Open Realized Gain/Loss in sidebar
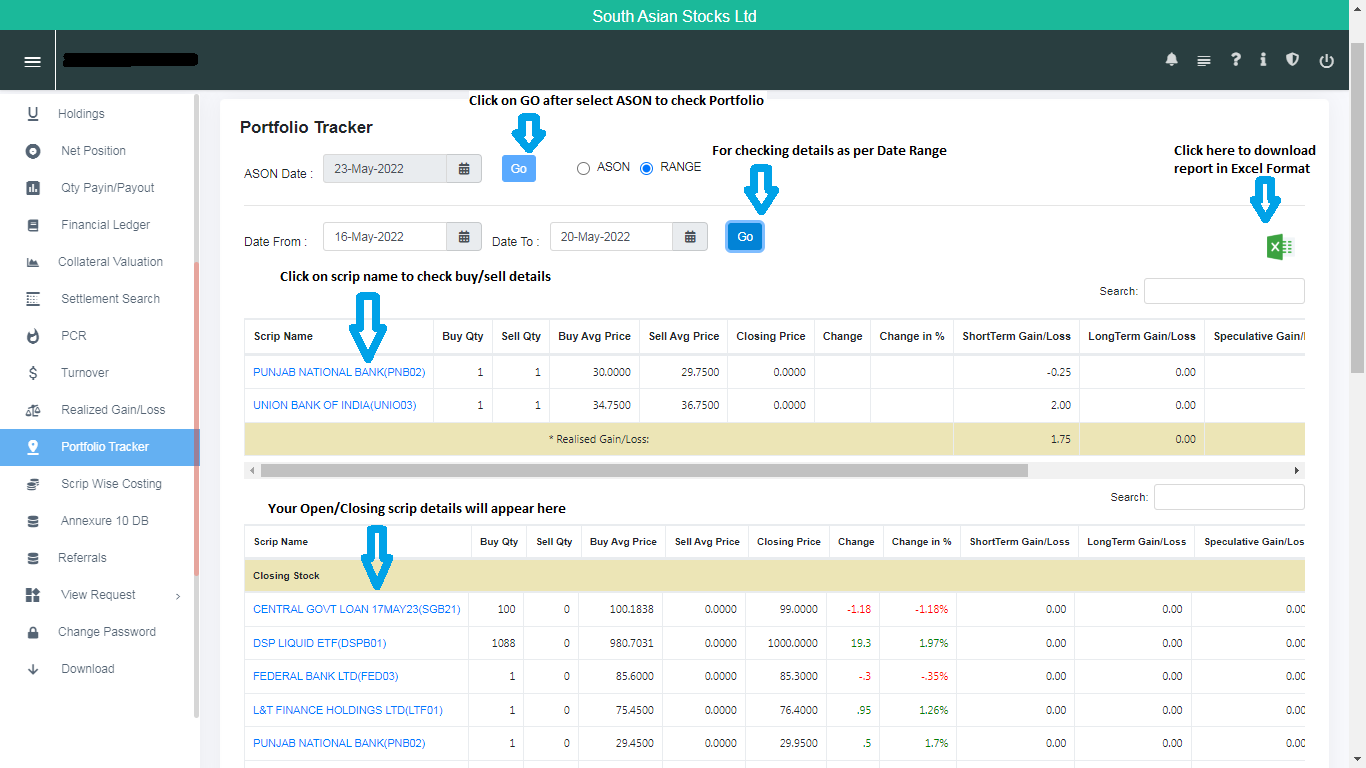 point(113,410)
